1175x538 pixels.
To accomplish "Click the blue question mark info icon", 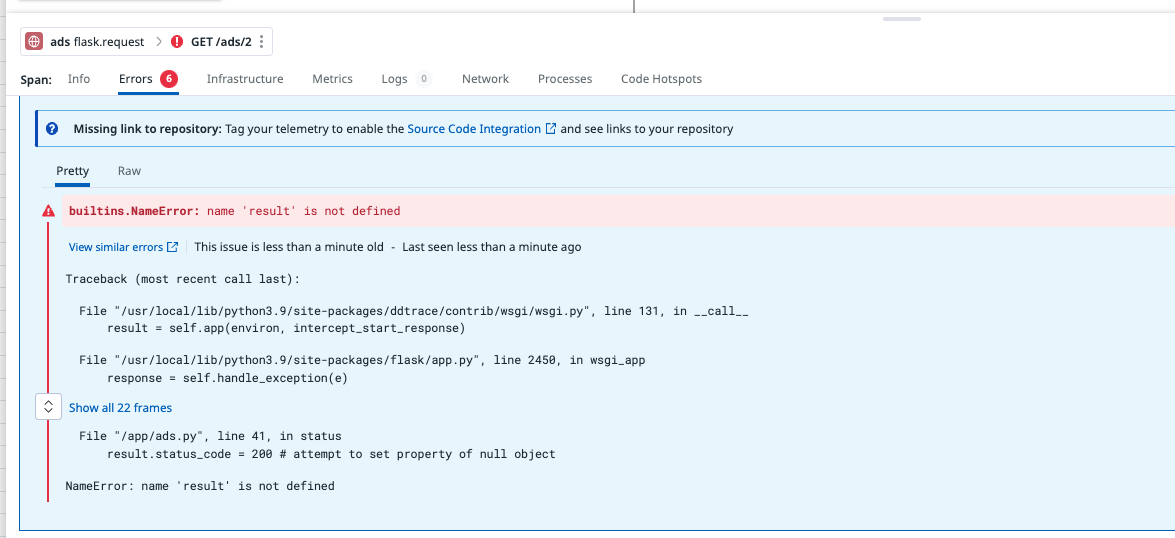I will tap(52, 129).
